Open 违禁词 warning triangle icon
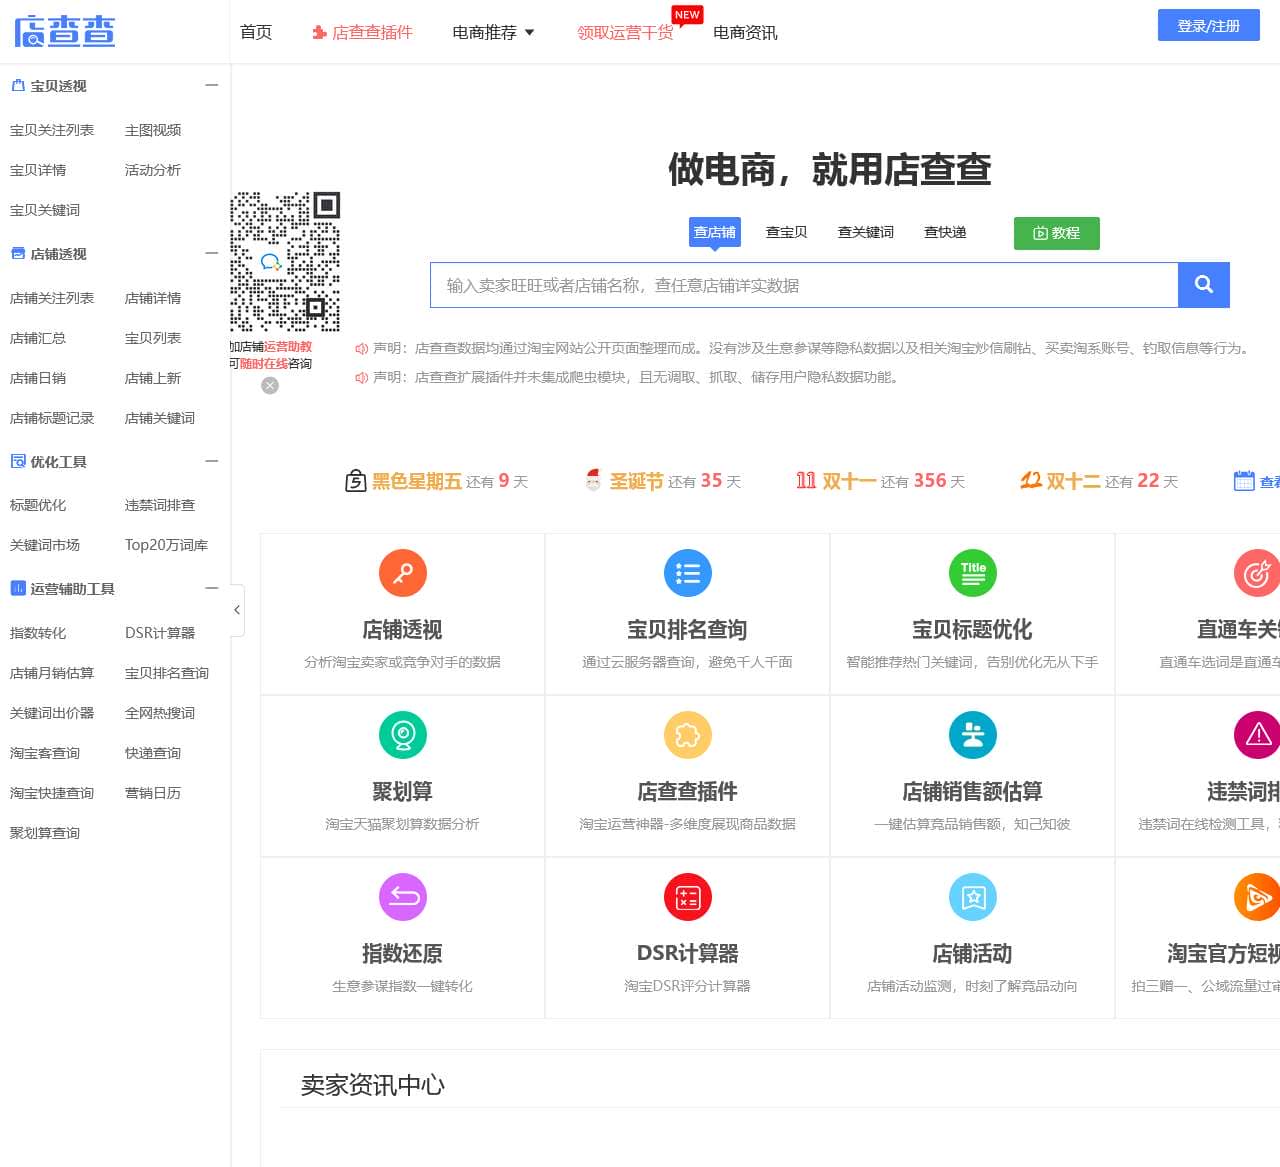This screenshot has width=1280, height=1167. click(1257, 735)
